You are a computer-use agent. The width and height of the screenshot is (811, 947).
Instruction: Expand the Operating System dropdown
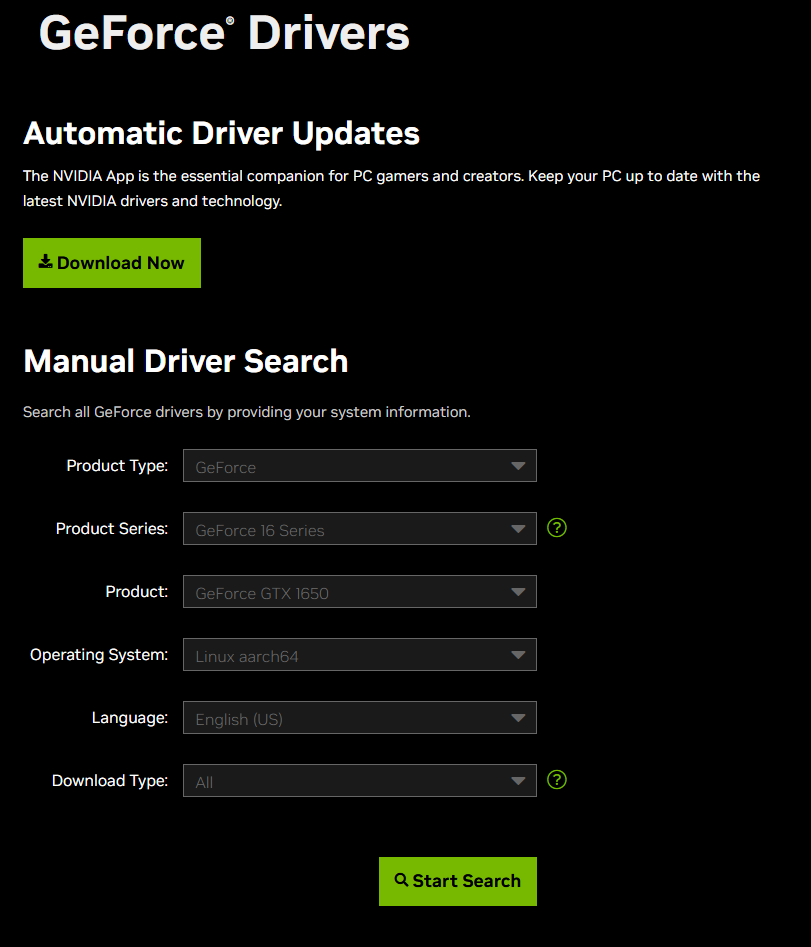(359, 655)
